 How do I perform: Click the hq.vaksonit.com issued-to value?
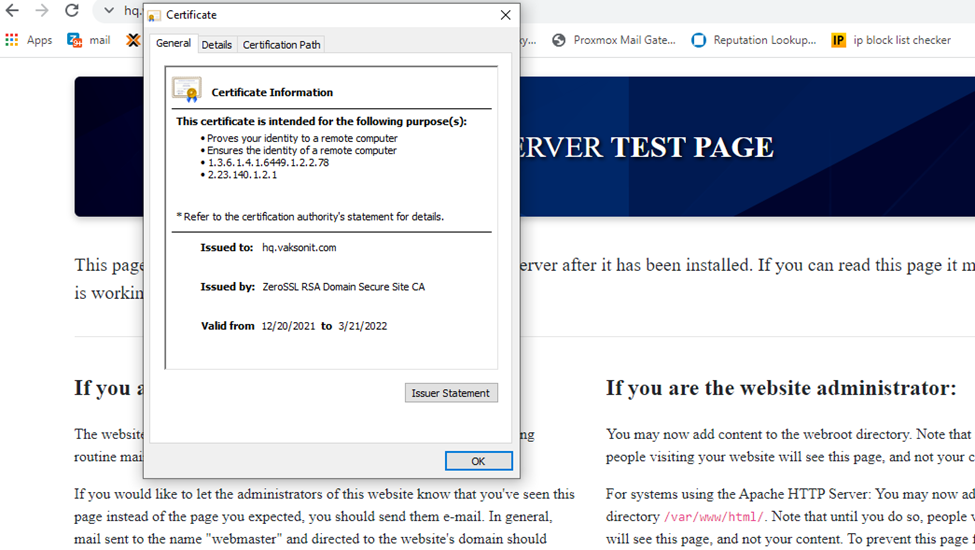coord(299,247)
